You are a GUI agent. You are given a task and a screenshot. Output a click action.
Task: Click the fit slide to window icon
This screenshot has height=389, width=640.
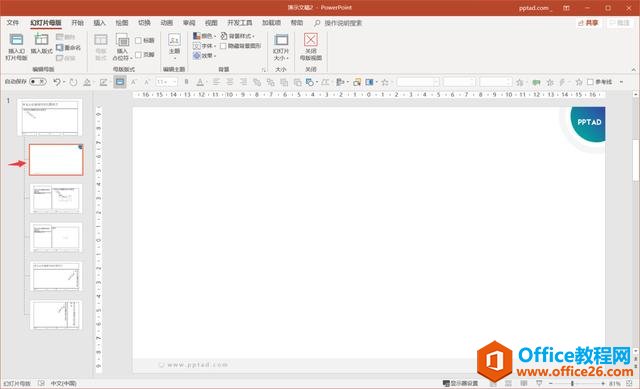click(629, 383)
